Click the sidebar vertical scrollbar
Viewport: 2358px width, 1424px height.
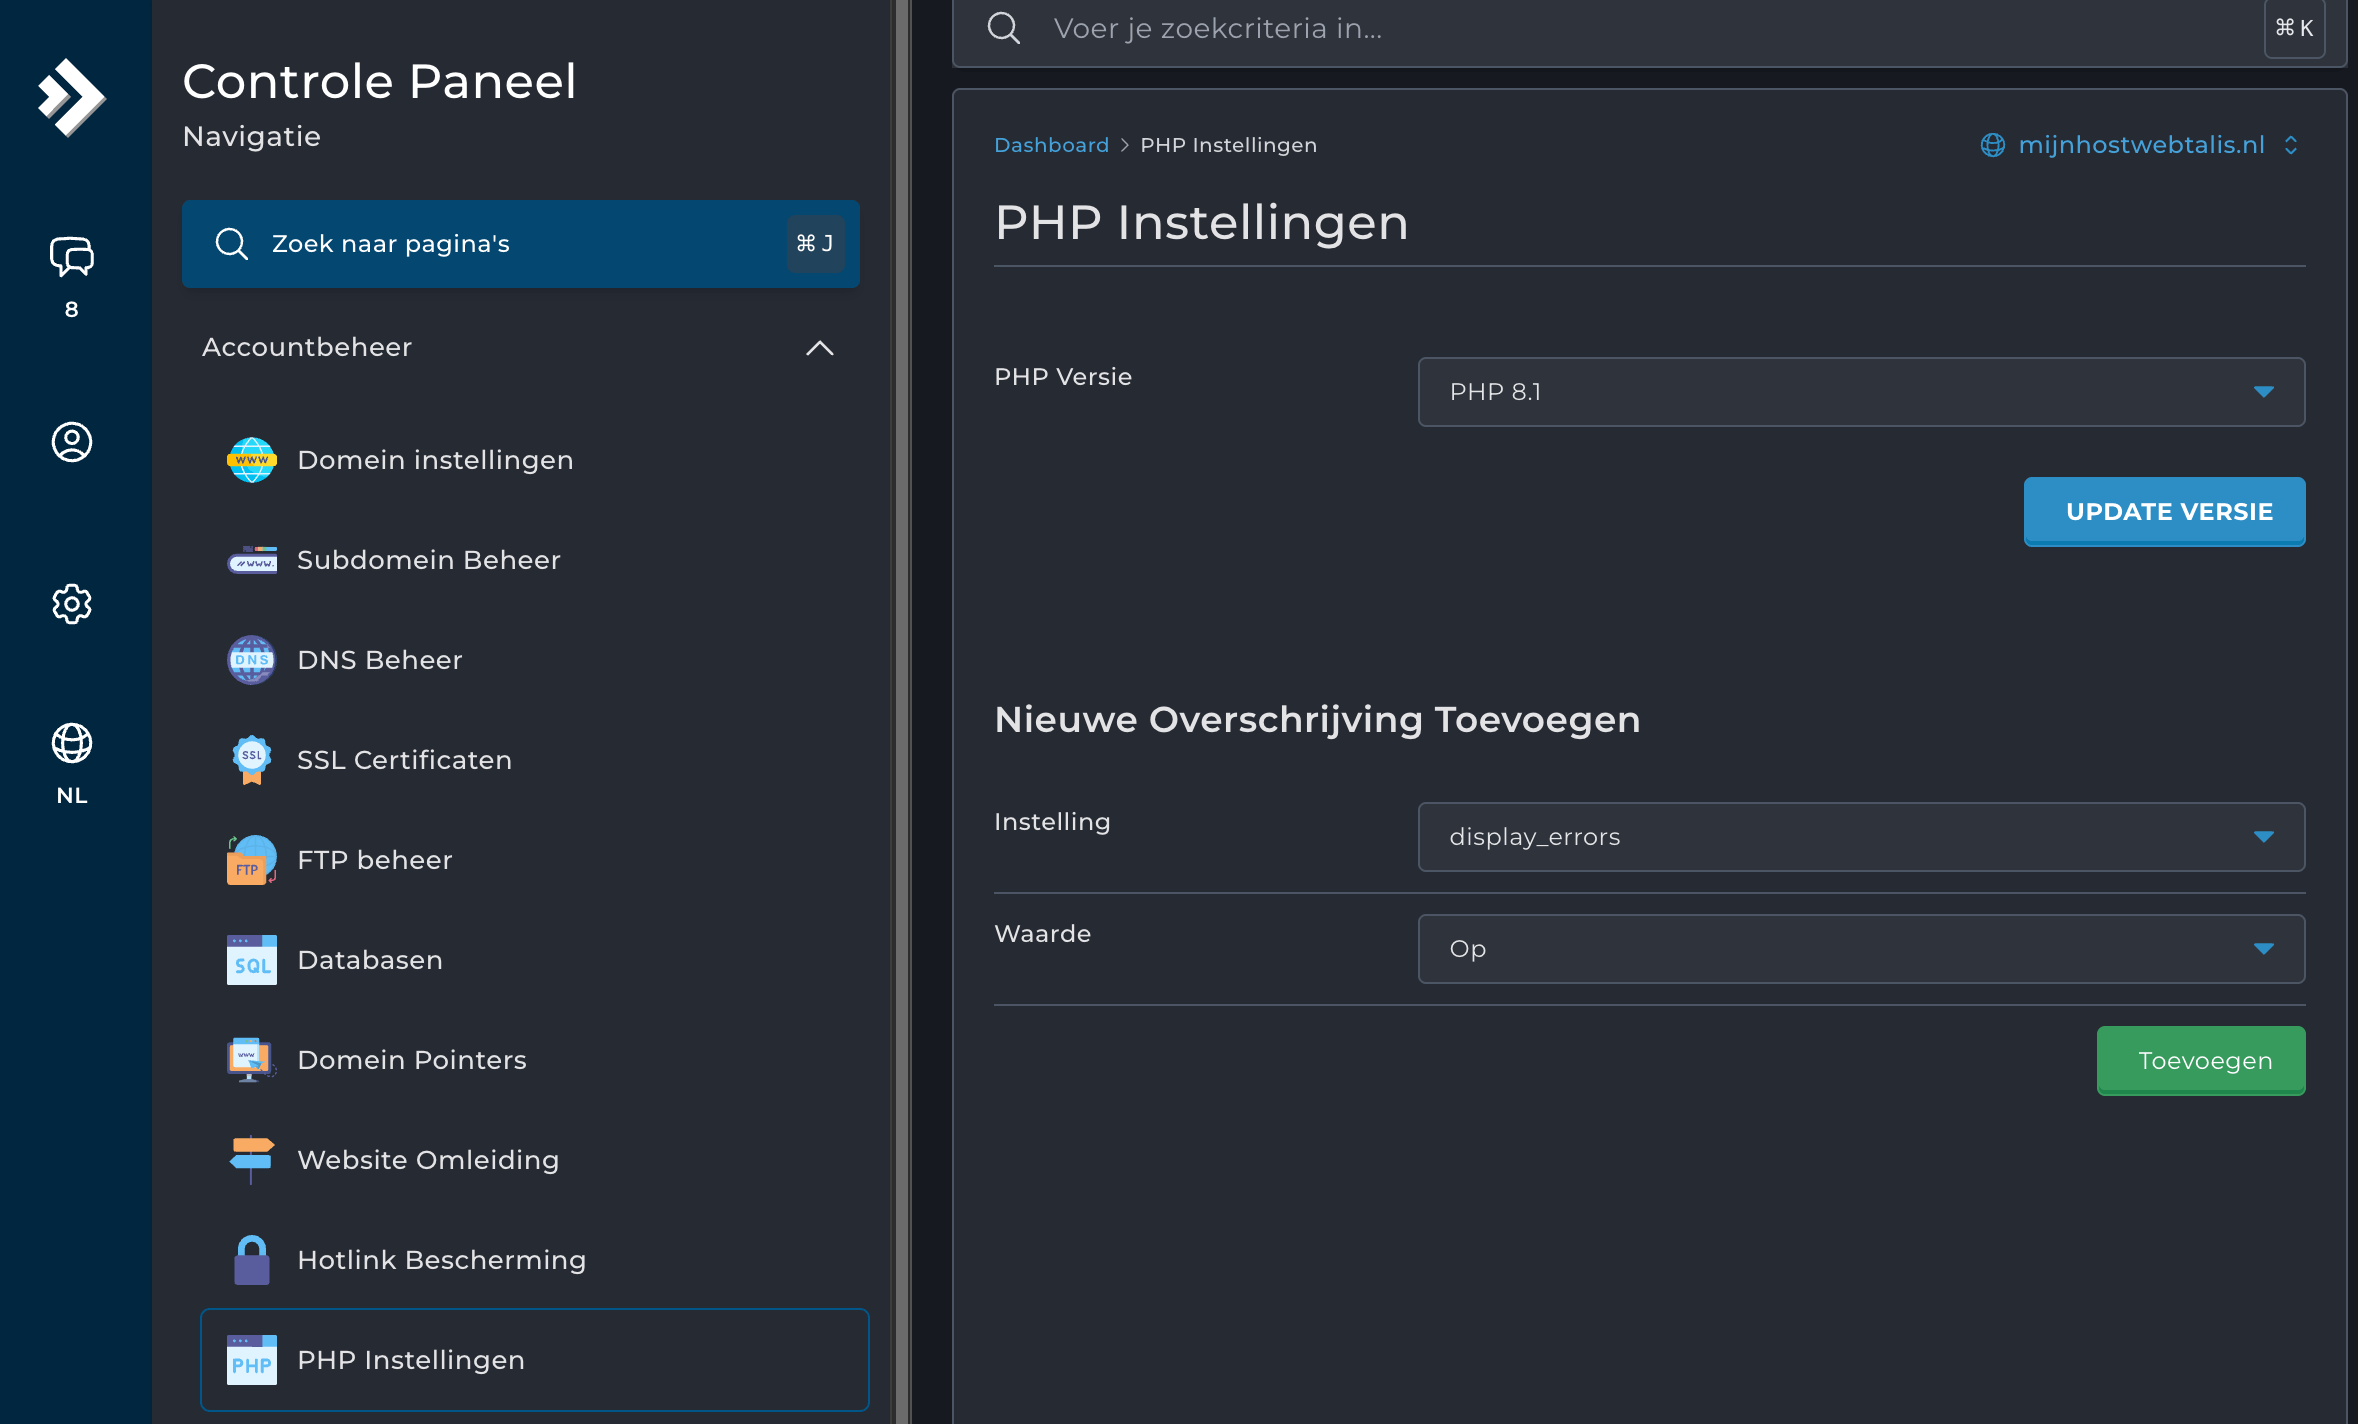[x=901, y=712]
